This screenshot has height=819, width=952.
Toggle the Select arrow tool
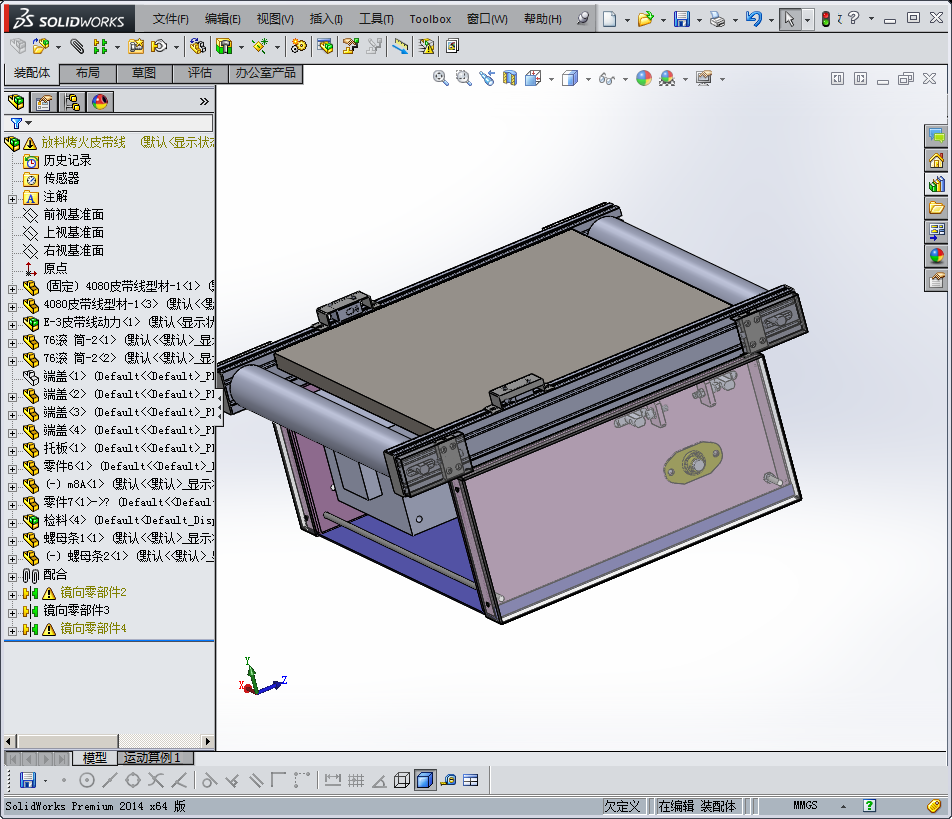pyautogui.click(x=790, y=19)
